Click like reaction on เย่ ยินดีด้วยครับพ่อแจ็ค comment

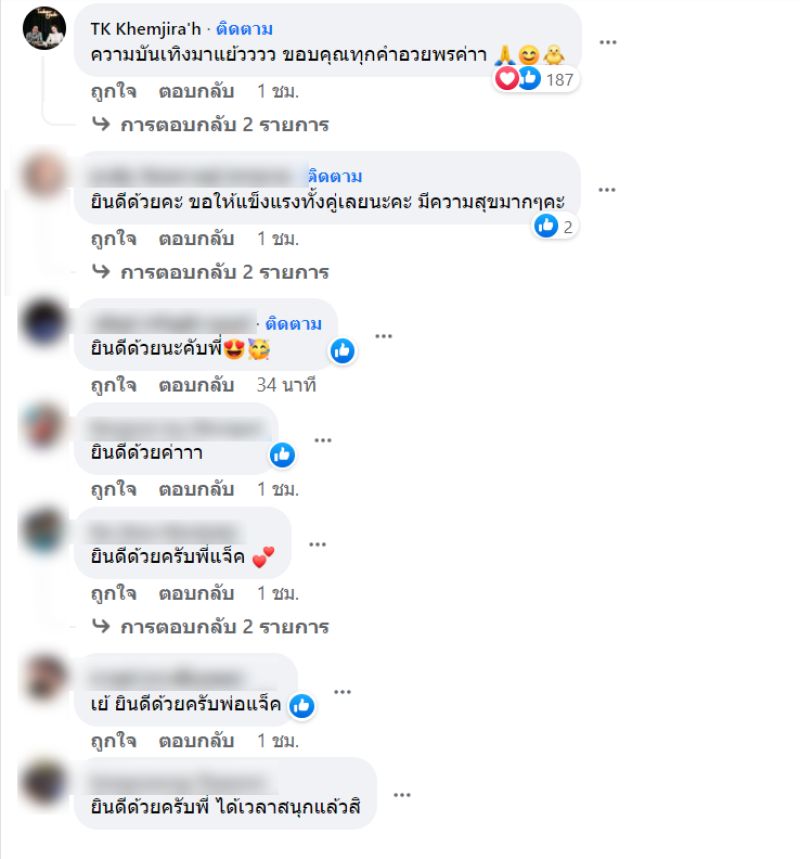[302, 706]
